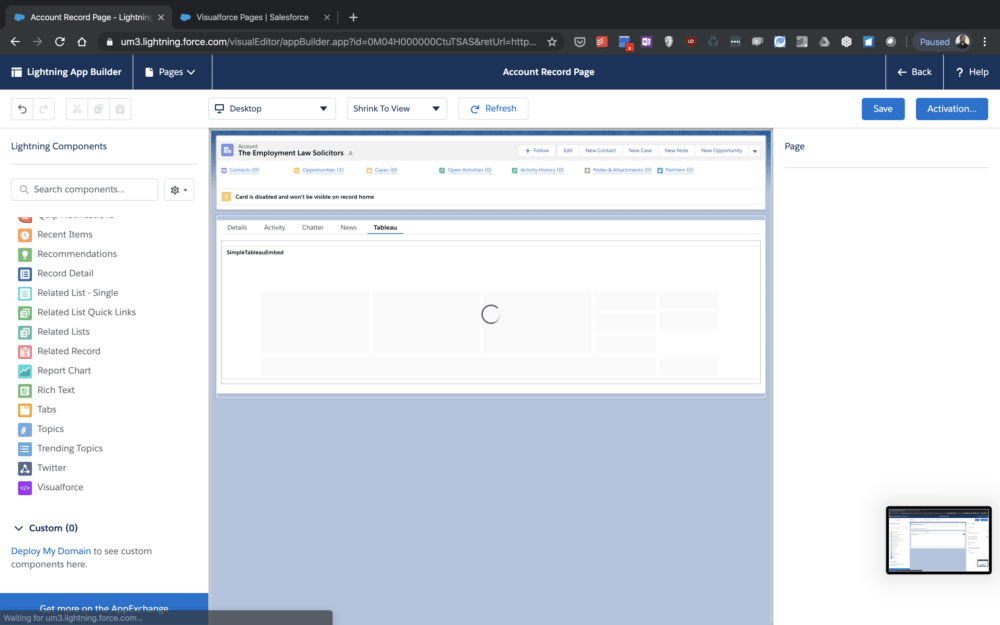The image size is (1000, 625).
Task: Click the Save button
Action: click(x=882, y=109)
